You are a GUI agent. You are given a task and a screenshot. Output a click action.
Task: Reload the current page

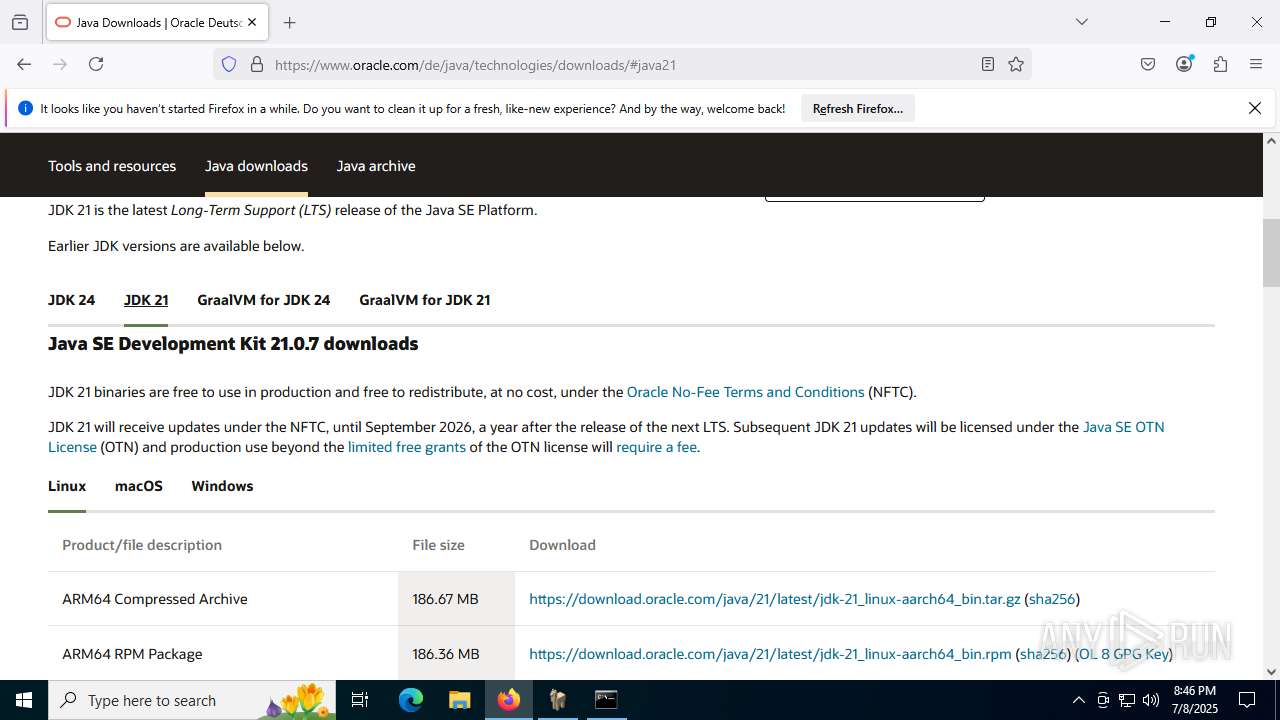(x=96, y=64)
